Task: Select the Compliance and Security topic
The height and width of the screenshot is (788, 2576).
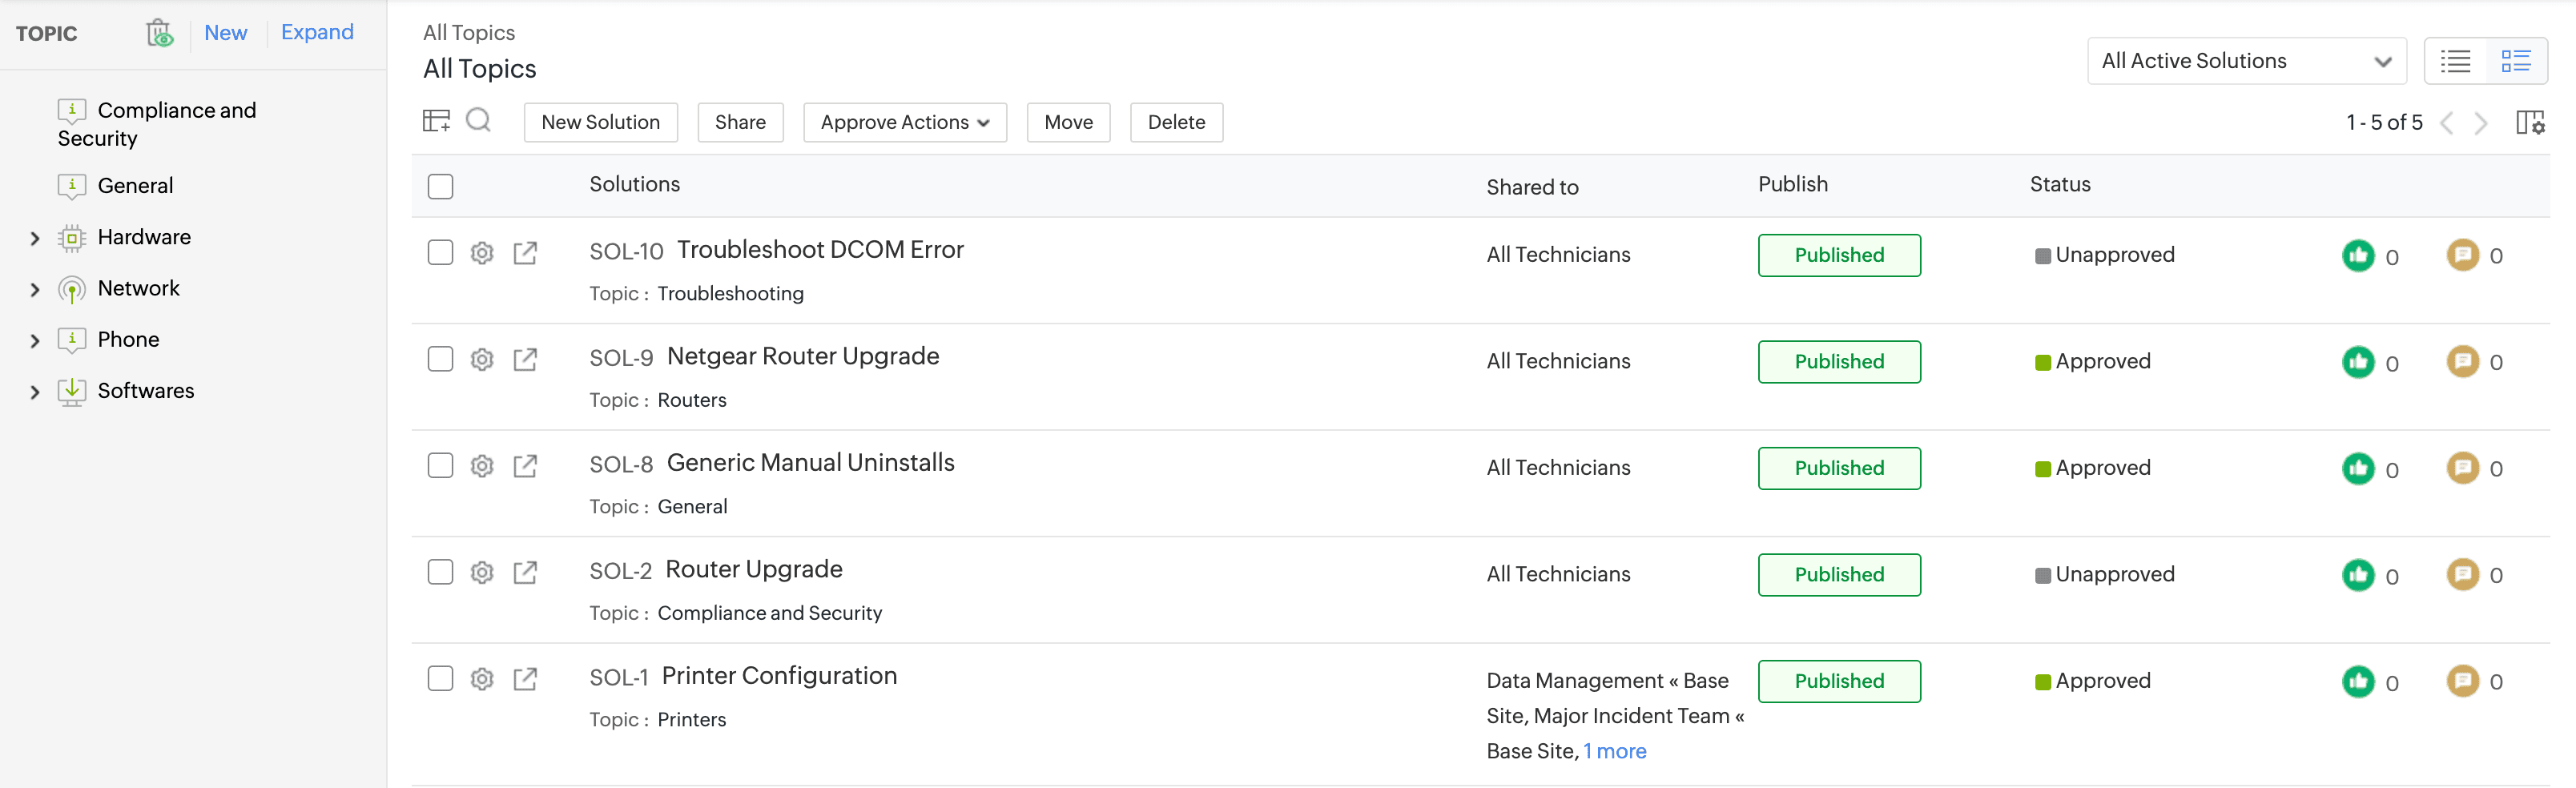Action: click(x=176, y=110)
